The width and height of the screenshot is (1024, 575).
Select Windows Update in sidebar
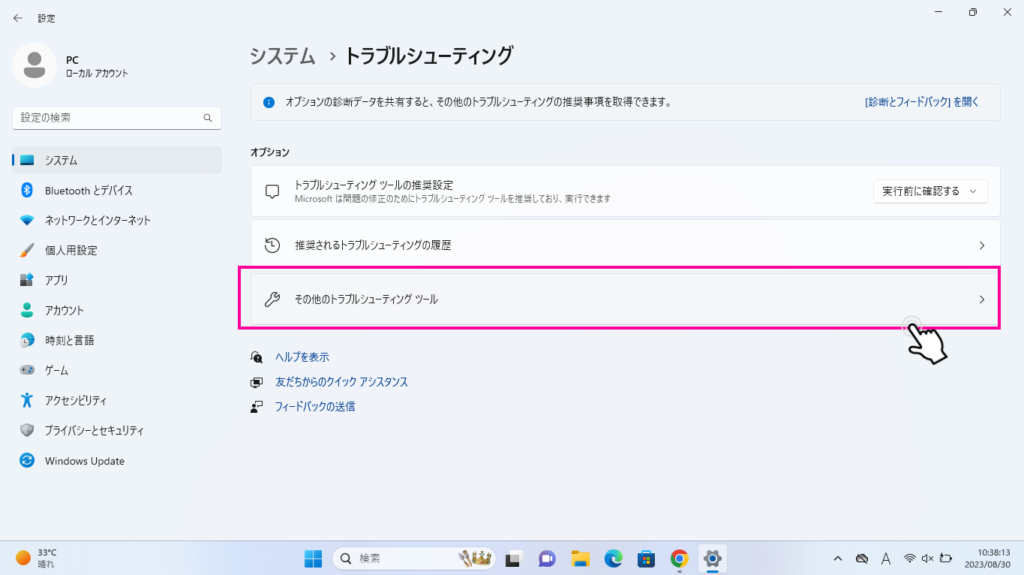pyautogui.click(x=84, y=461)
